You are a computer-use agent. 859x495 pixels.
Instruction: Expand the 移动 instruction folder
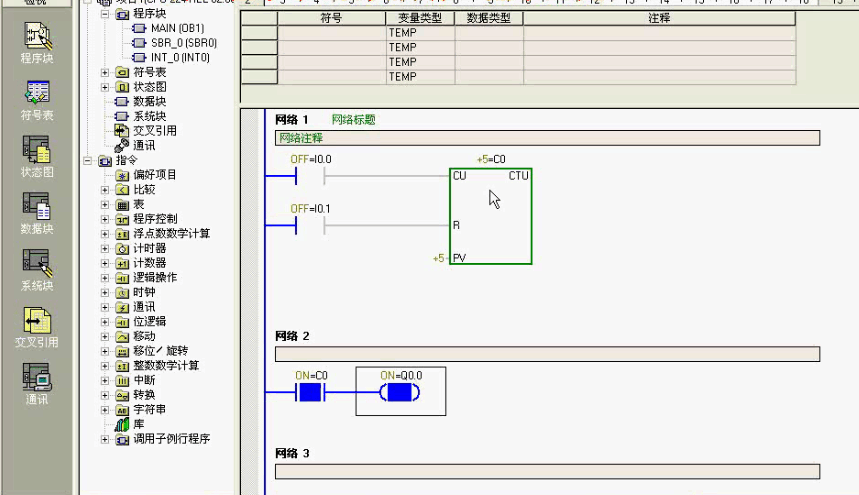[105, 336]
